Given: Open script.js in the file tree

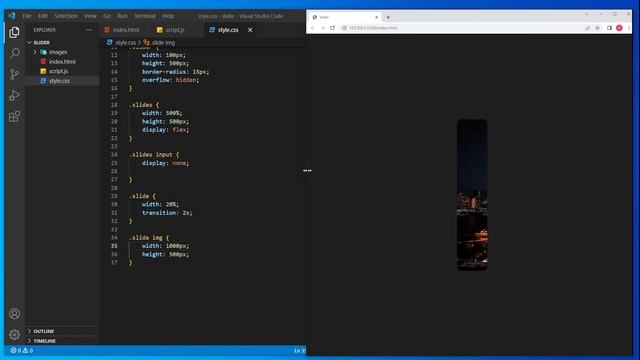Looking at the screenshot, I should [x=58, y=71].
